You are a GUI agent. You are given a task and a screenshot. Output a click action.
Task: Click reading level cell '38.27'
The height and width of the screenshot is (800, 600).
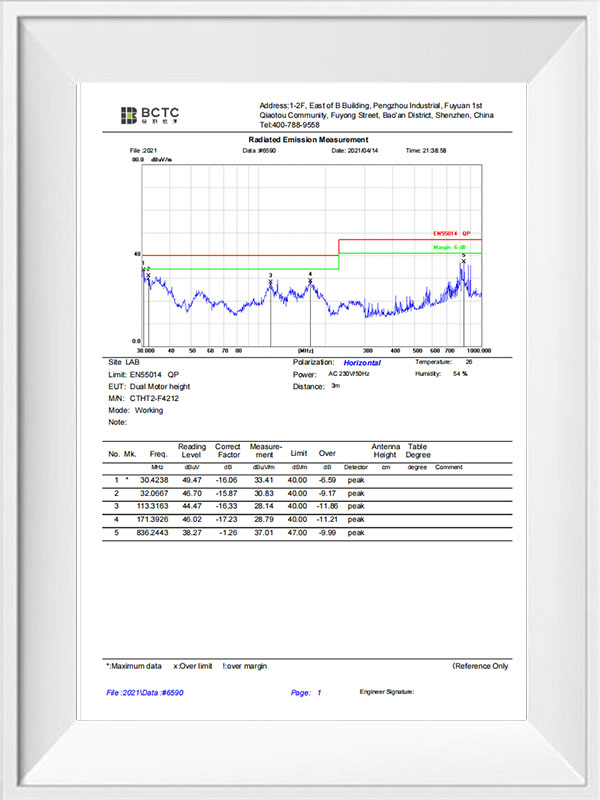[192, 533]
